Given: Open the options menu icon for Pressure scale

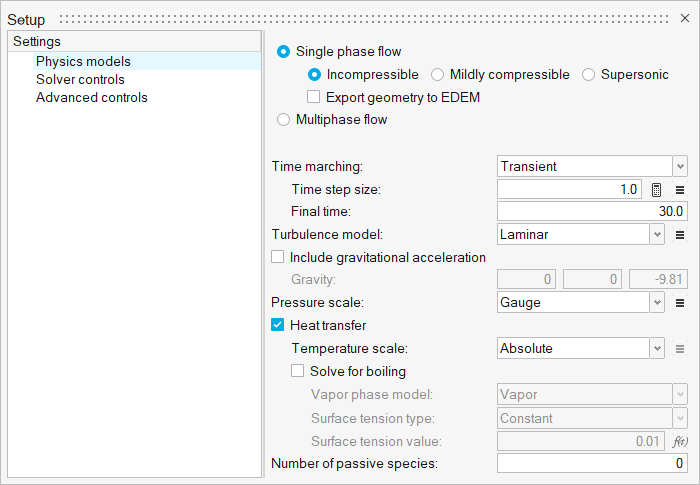Looking at the screenshot, I should point(680,302).
